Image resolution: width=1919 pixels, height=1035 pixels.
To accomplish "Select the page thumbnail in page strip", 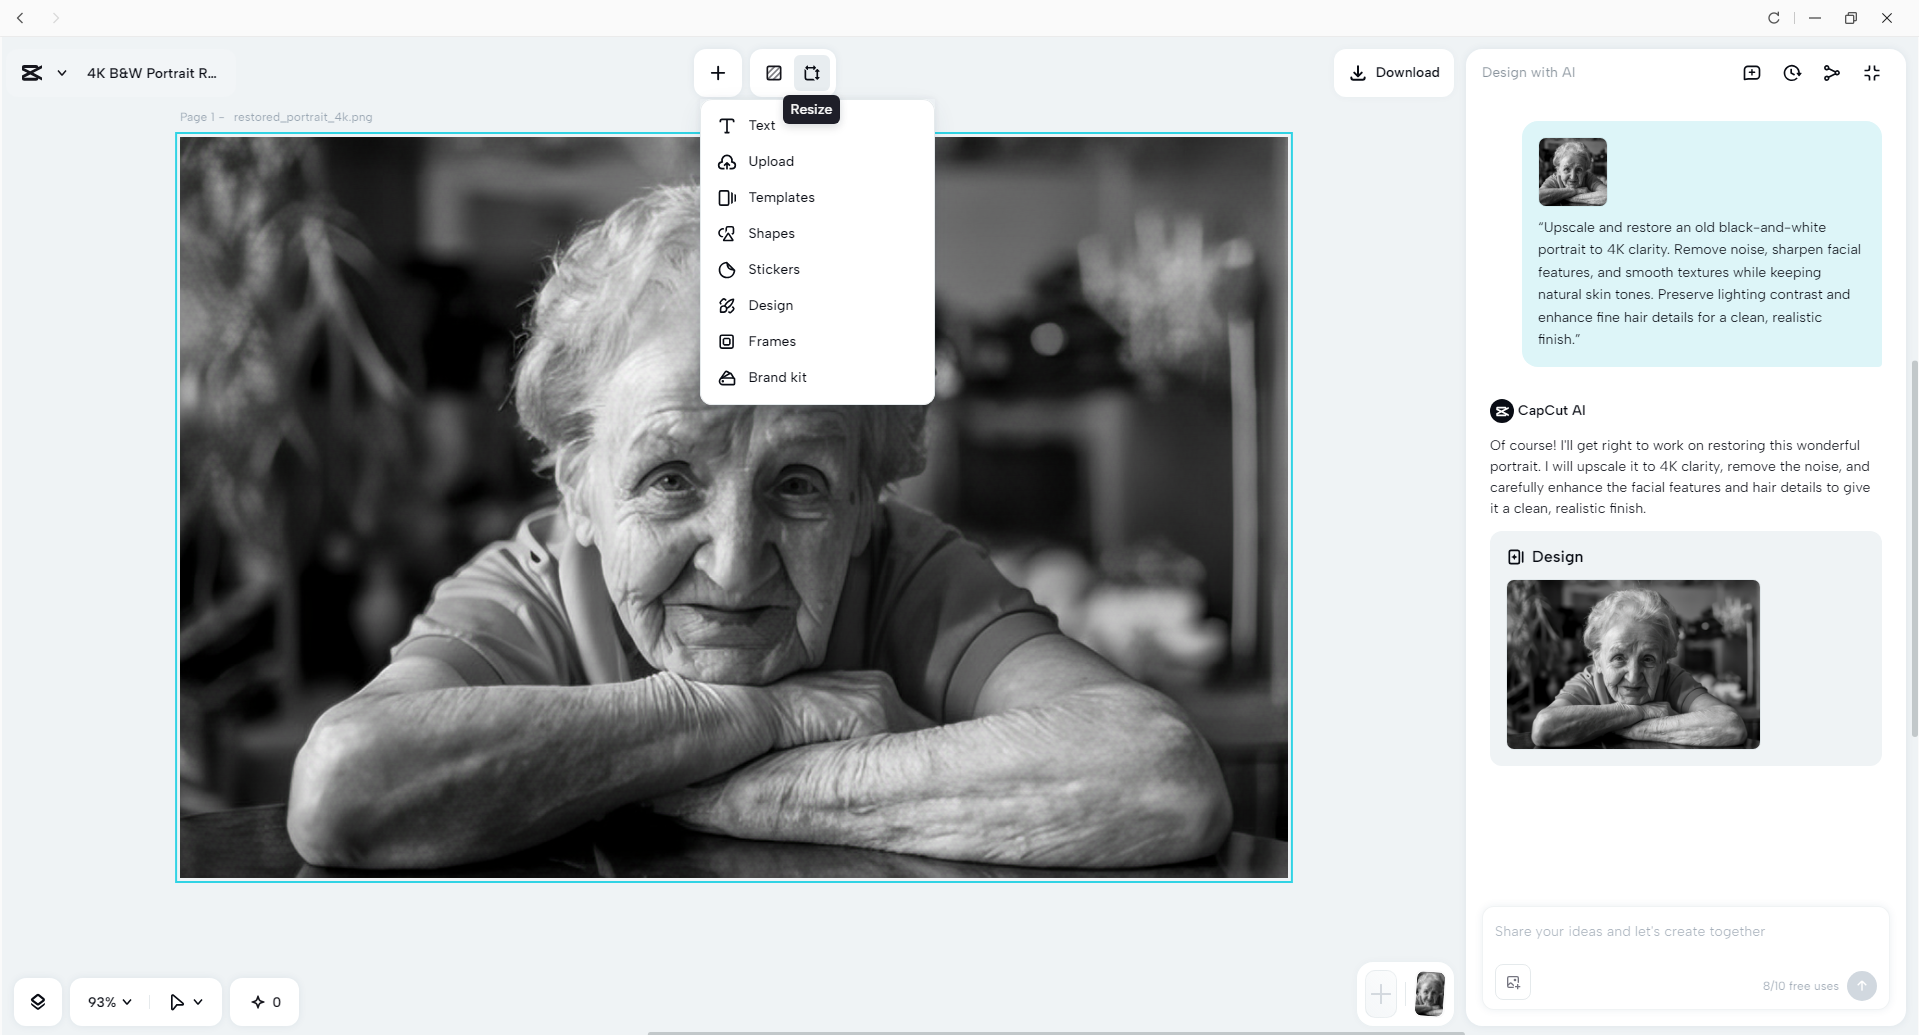I will pyautogui.click(x=1430, y=994).
